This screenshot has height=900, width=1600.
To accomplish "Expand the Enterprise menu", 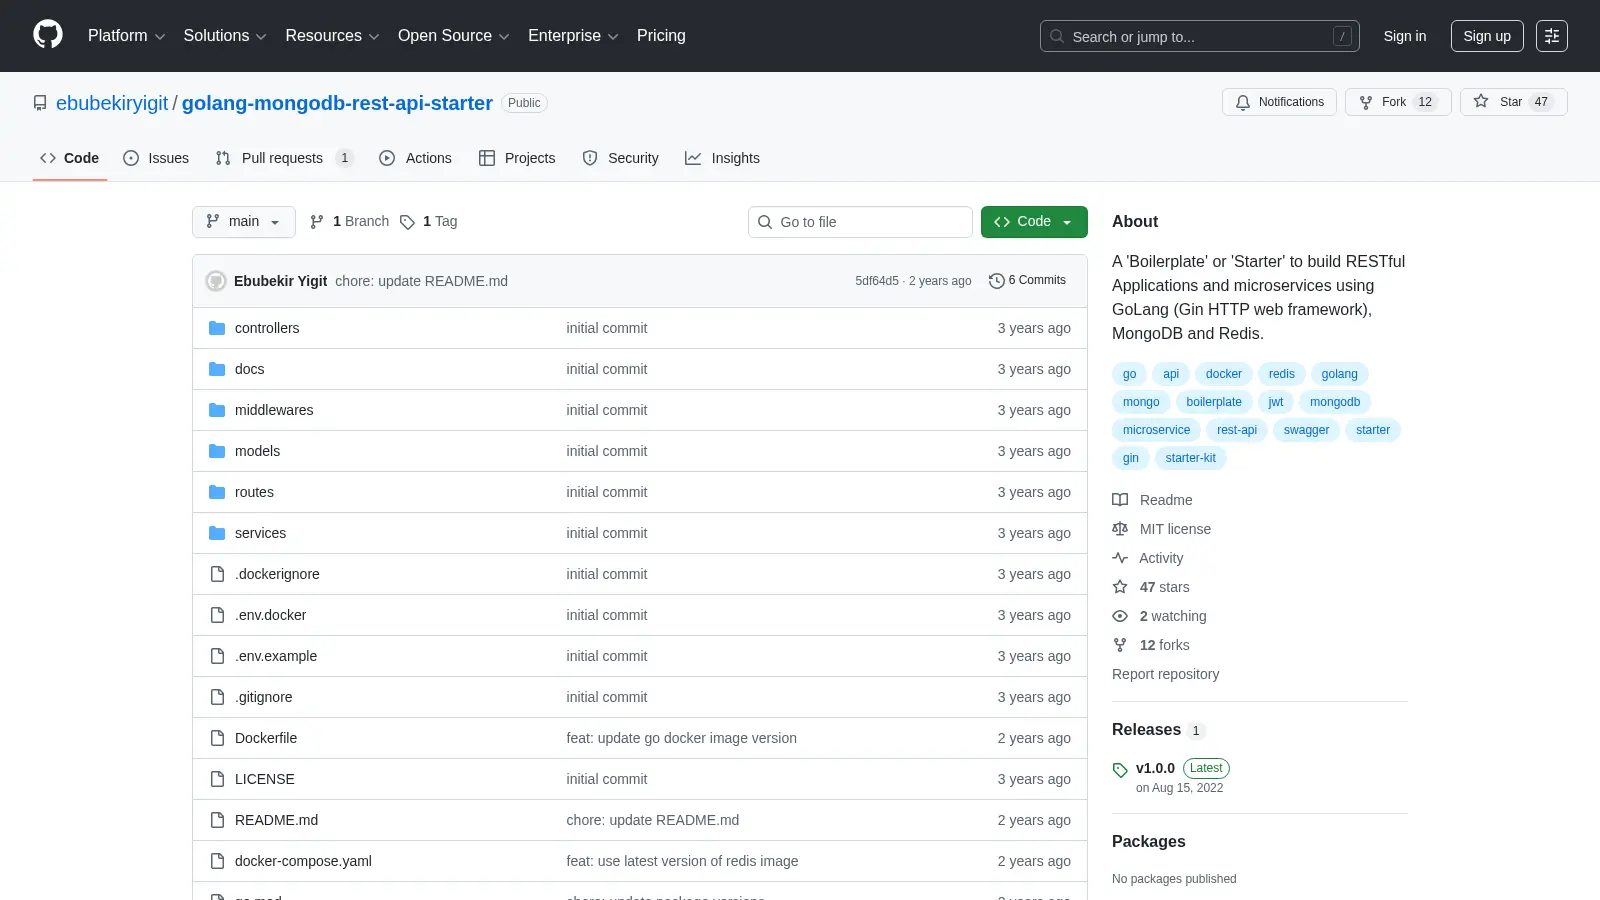I will [x=573, y=36].
